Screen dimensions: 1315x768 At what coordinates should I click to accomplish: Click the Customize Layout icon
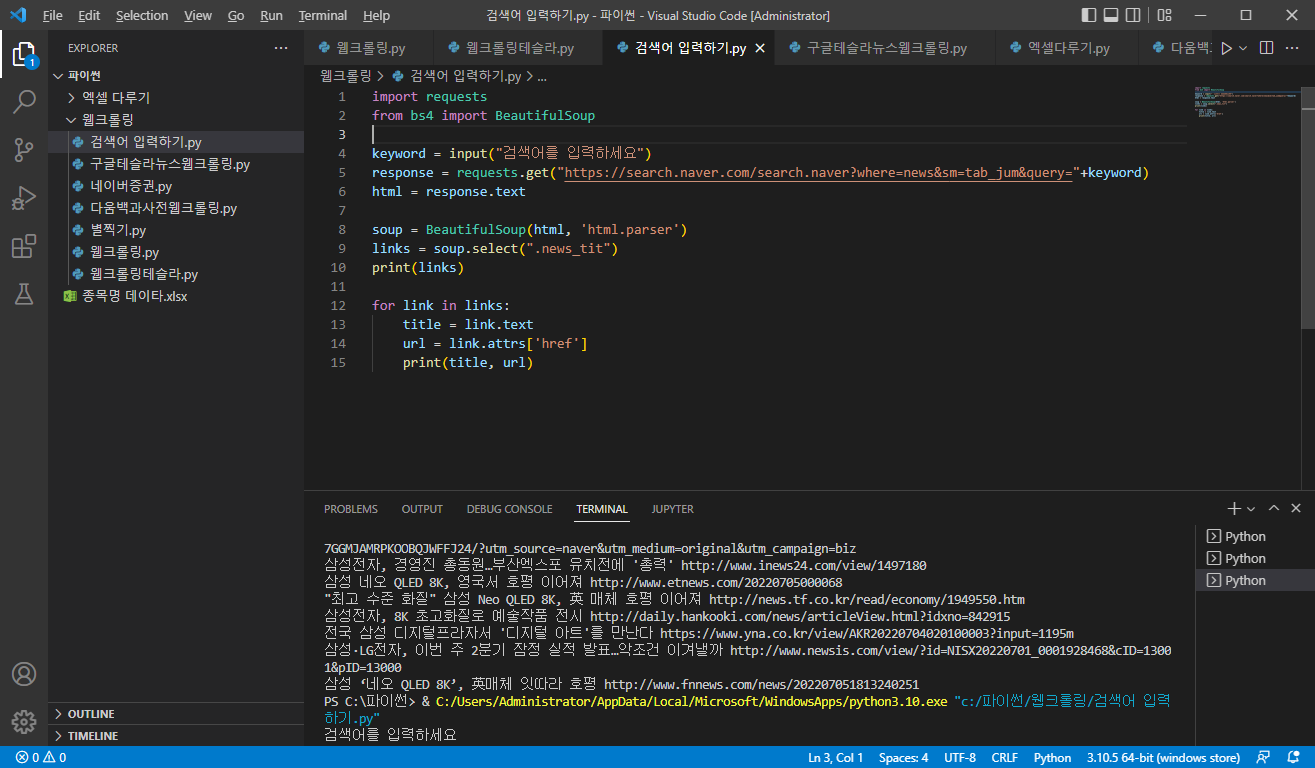coord(1163,15)
